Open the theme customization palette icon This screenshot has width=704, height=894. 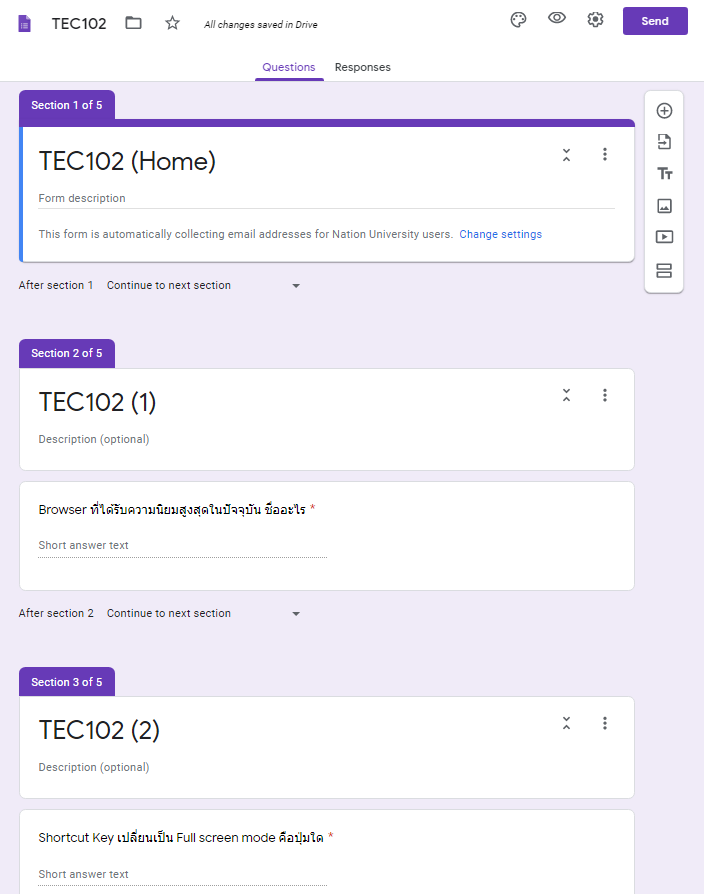518,21
